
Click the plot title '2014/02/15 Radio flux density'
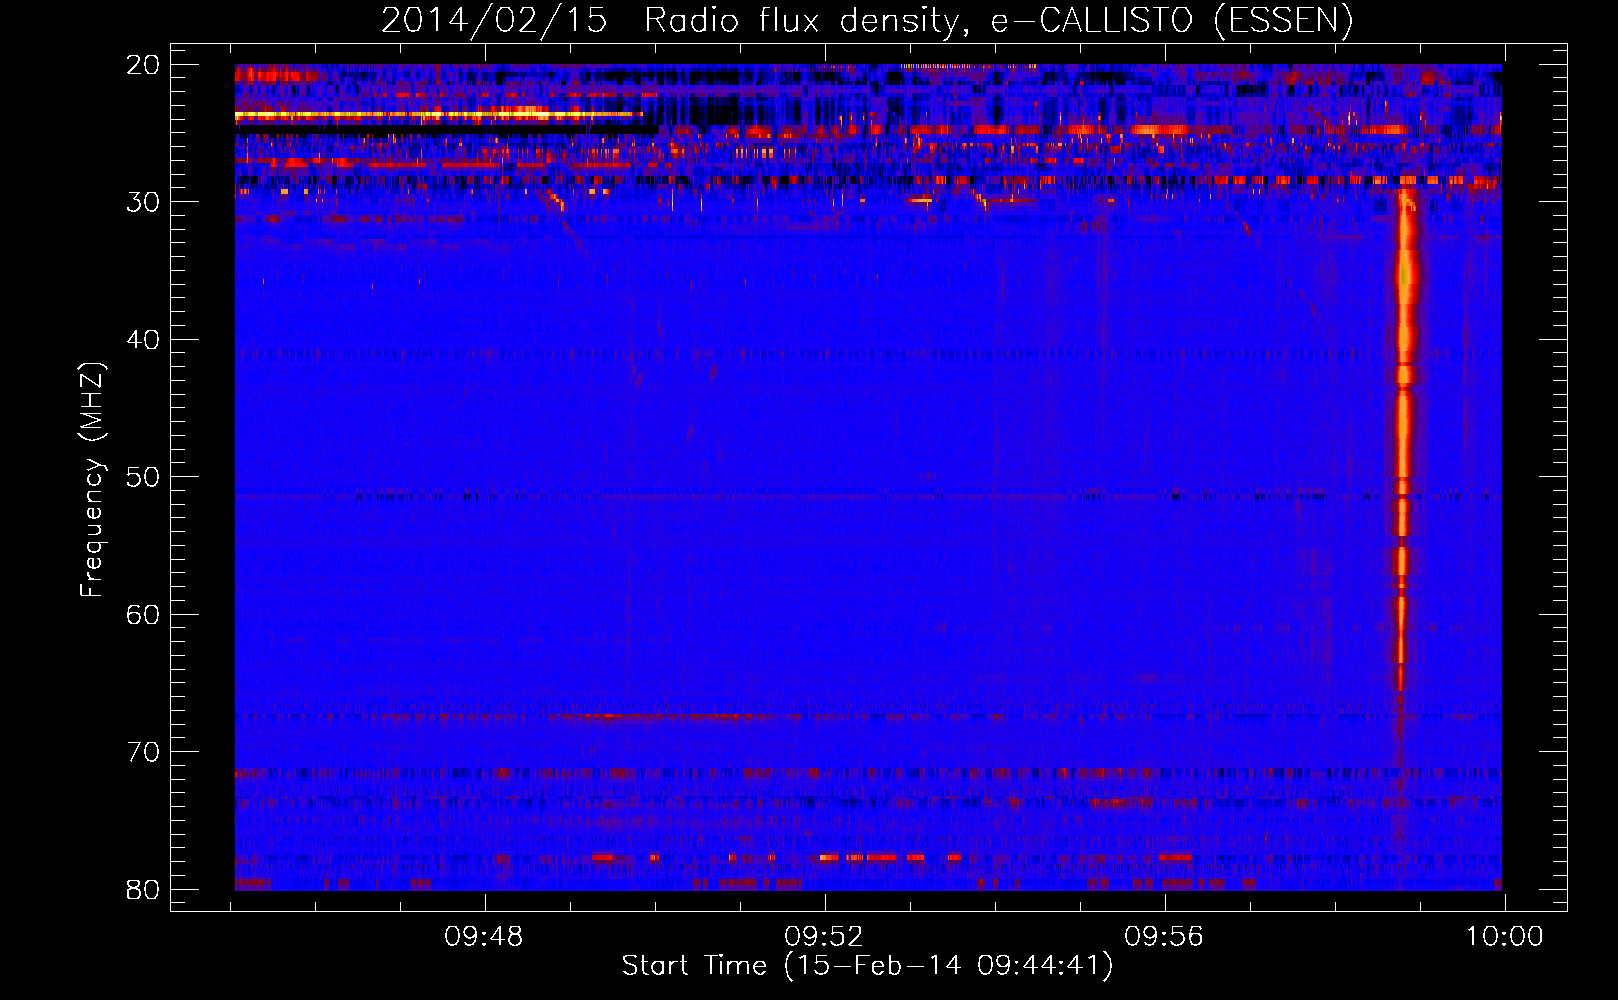(x=867, y=21)
